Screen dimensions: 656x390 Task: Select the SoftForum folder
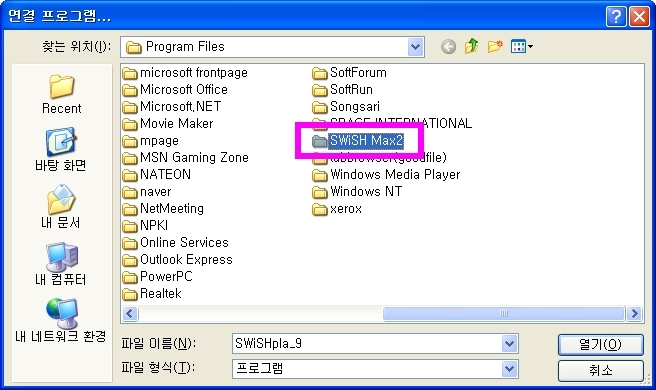click(x=349, y=73)
